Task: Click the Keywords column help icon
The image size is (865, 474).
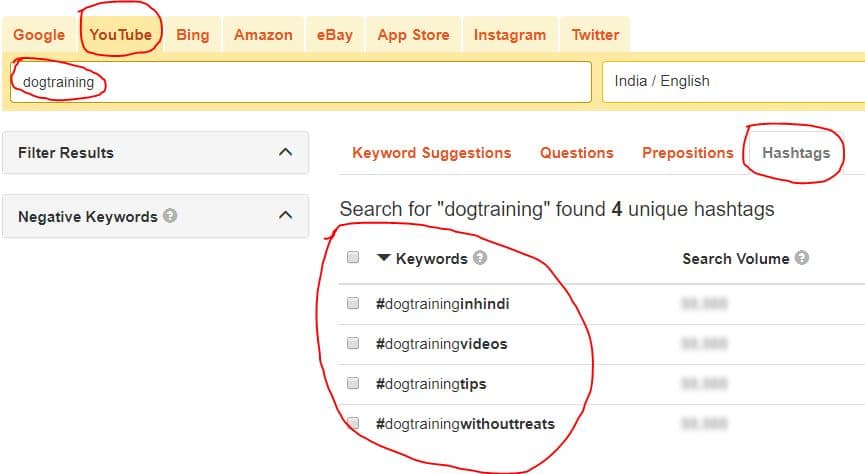Action: coord(480,258)
